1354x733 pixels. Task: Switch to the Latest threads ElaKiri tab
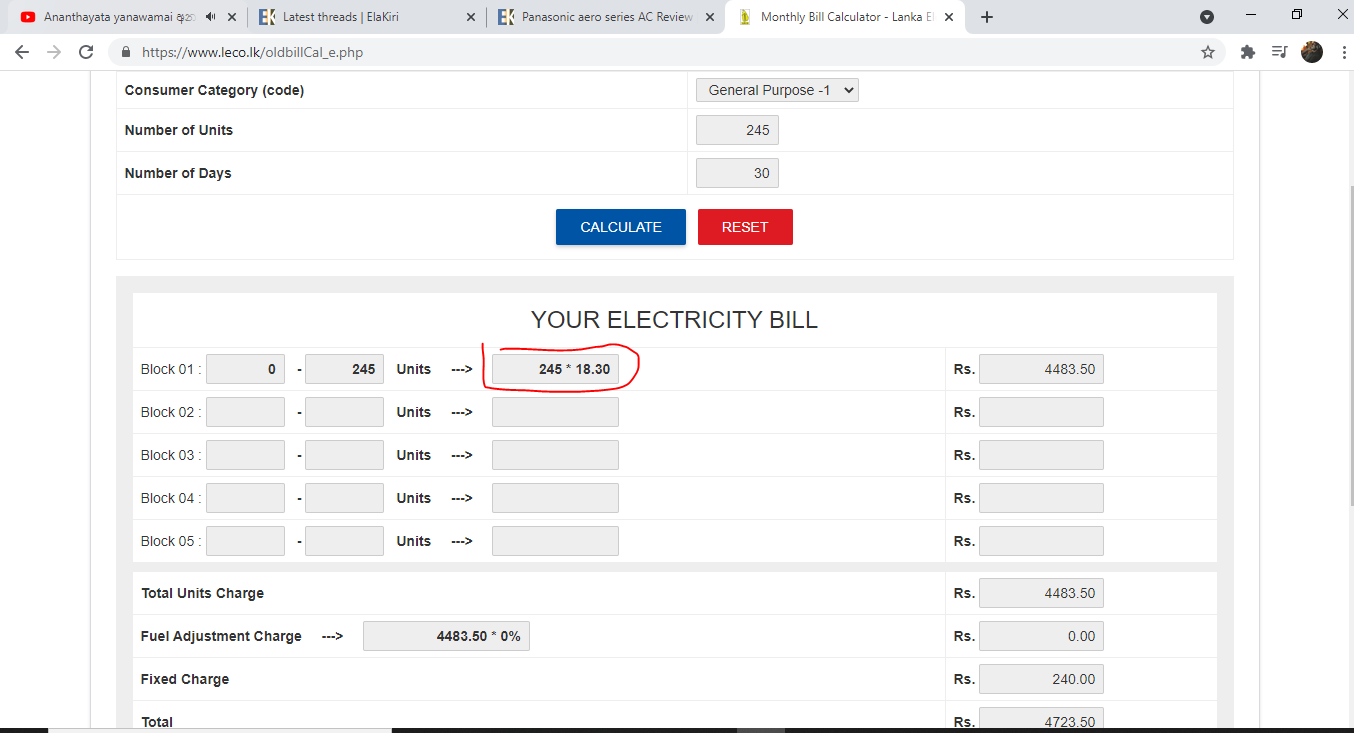click(367, 17)
